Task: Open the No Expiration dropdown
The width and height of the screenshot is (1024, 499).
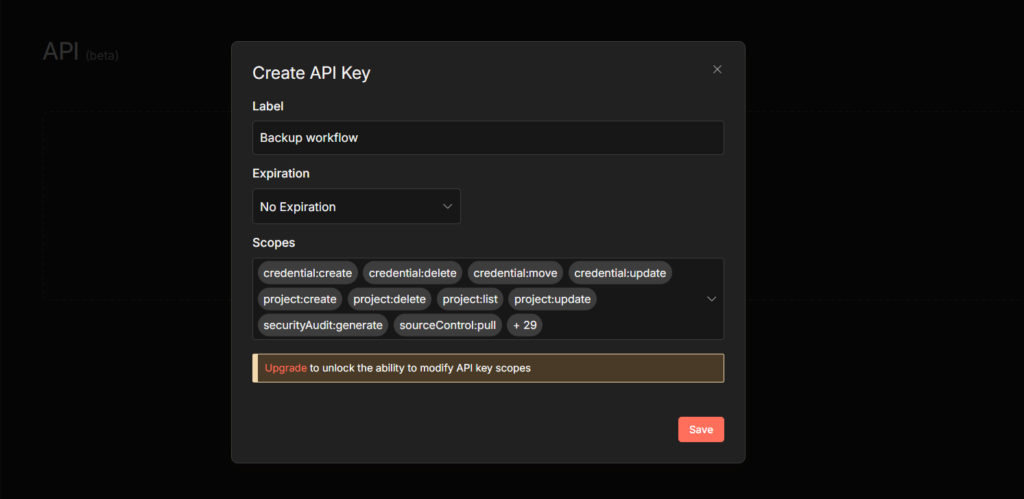Action: 355,207
